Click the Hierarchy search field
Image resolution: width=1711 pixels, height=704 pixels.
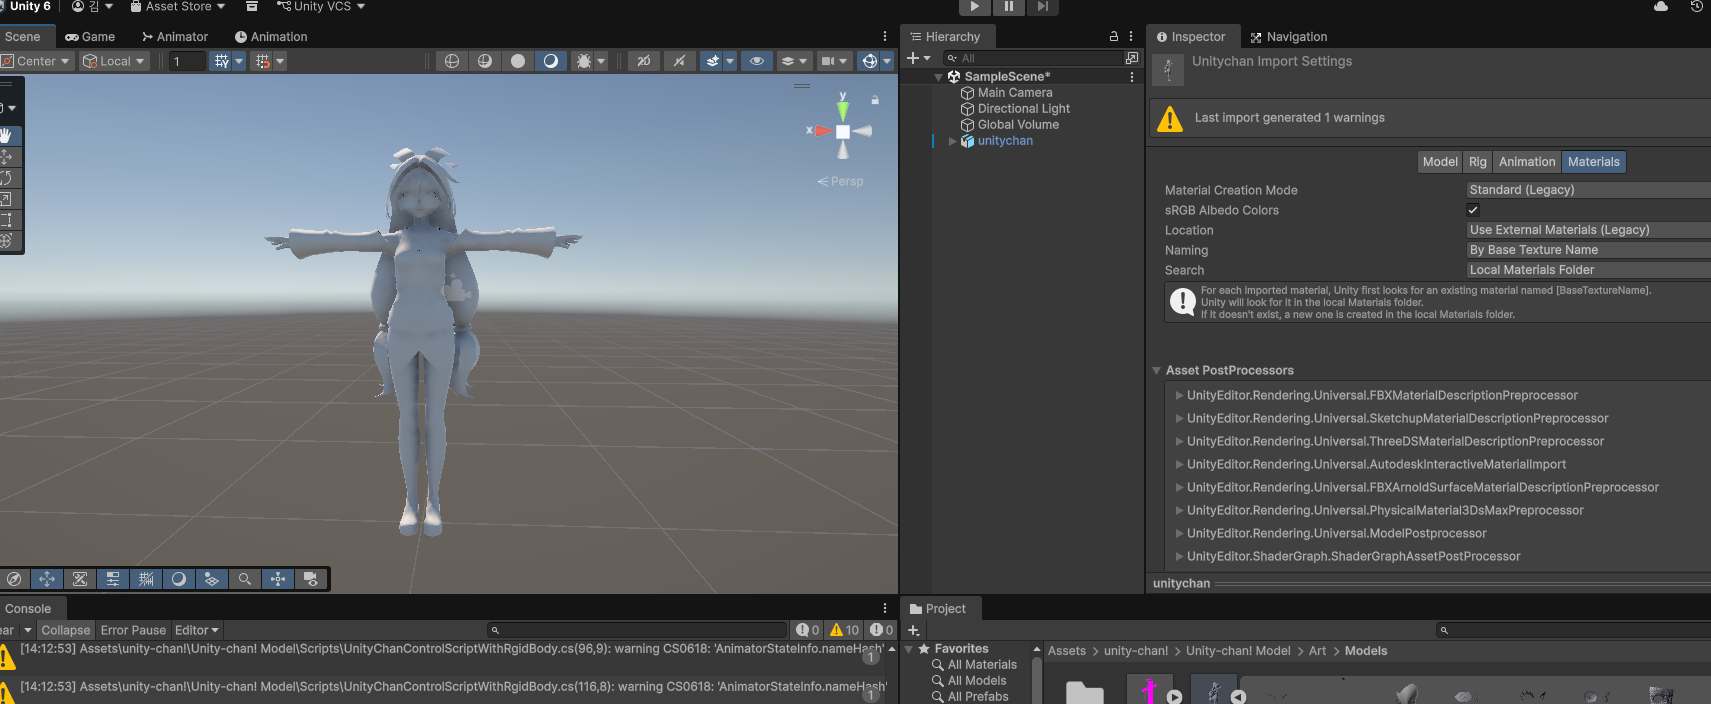(1035, 58)
